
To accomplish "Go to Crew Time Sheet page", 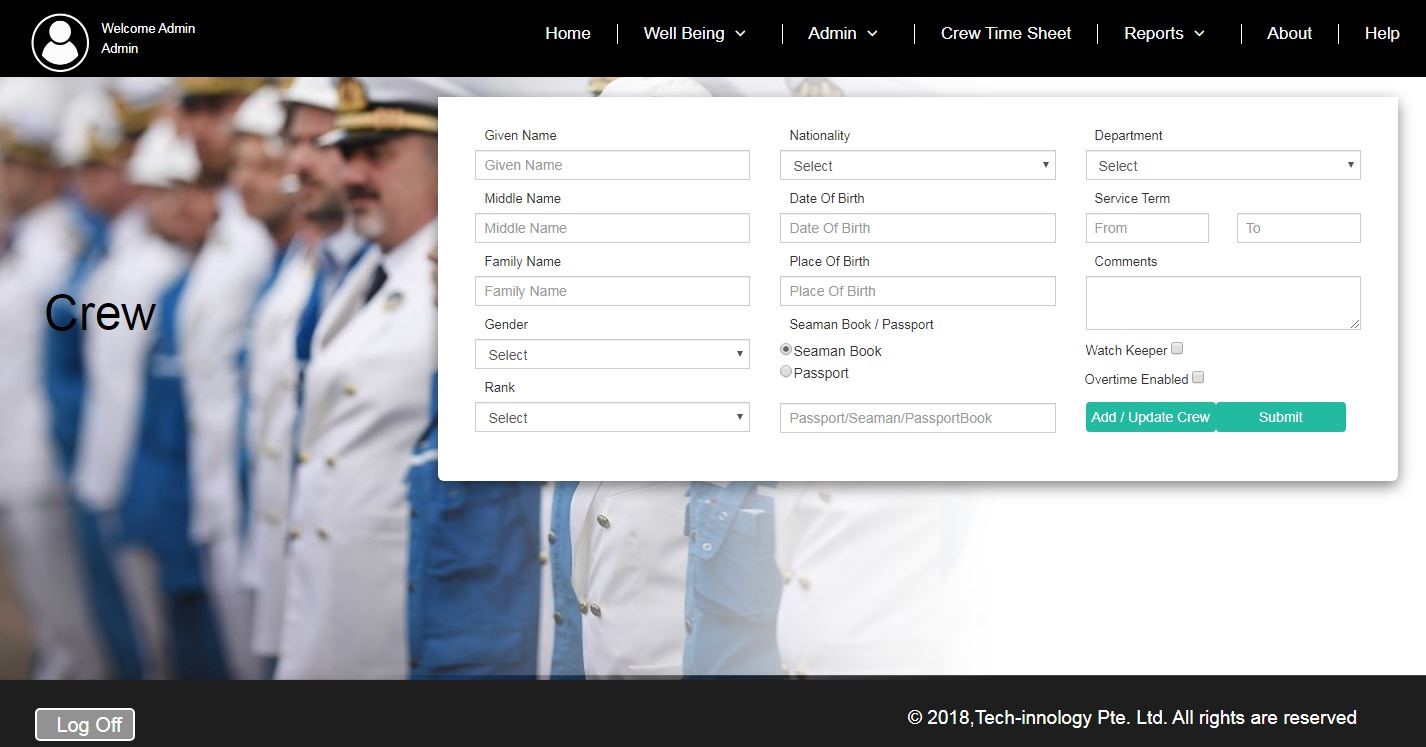I will [x=1005, y=34].
